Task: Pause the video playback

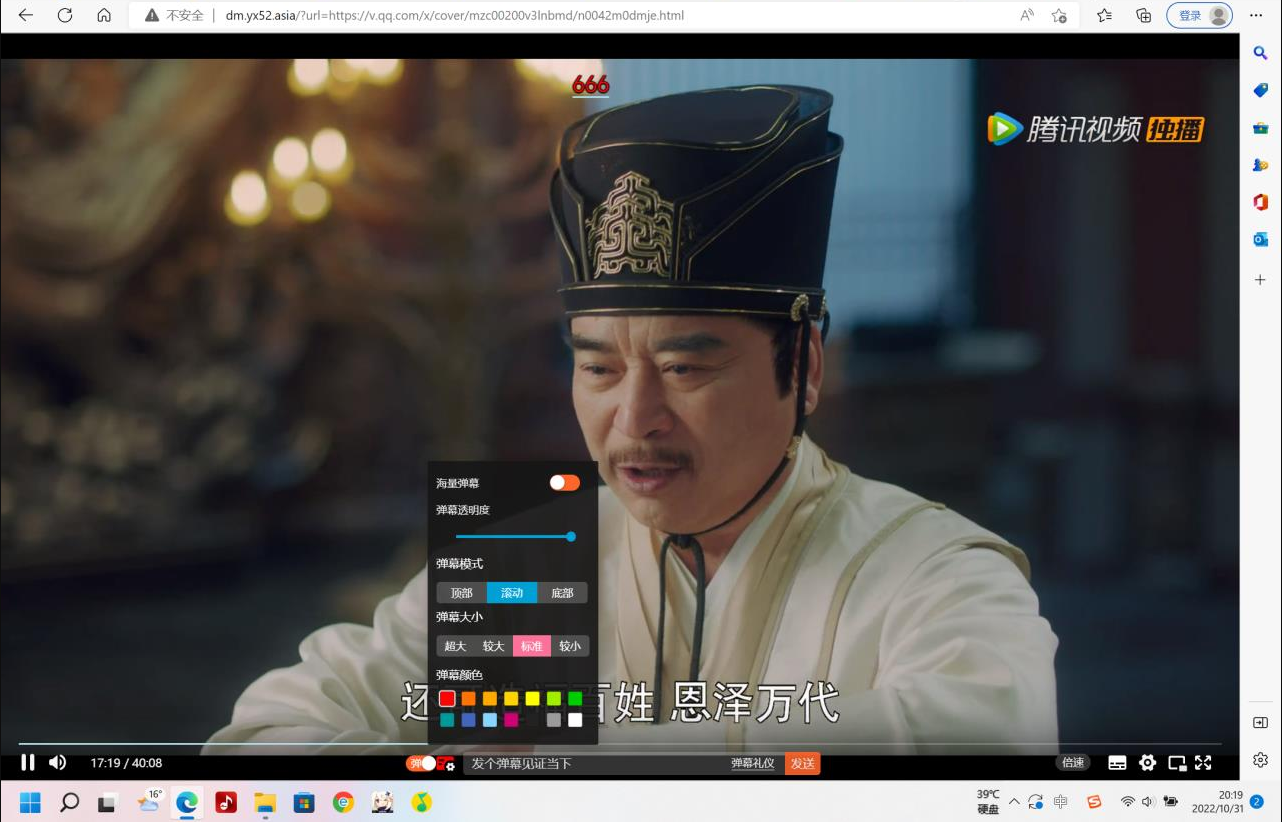Action: click(x=28, y=762)
